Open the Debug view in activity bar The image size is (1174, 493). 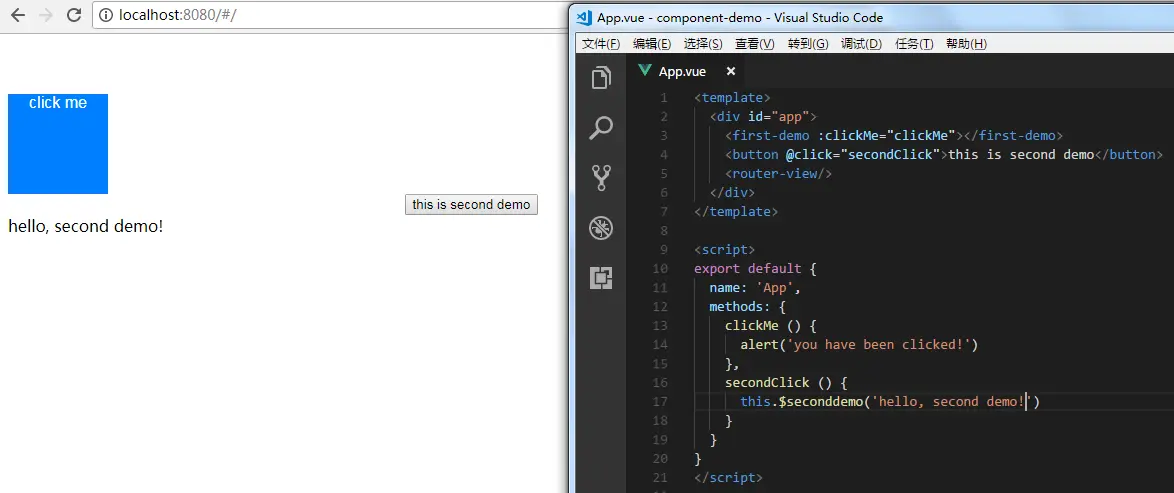601,228
